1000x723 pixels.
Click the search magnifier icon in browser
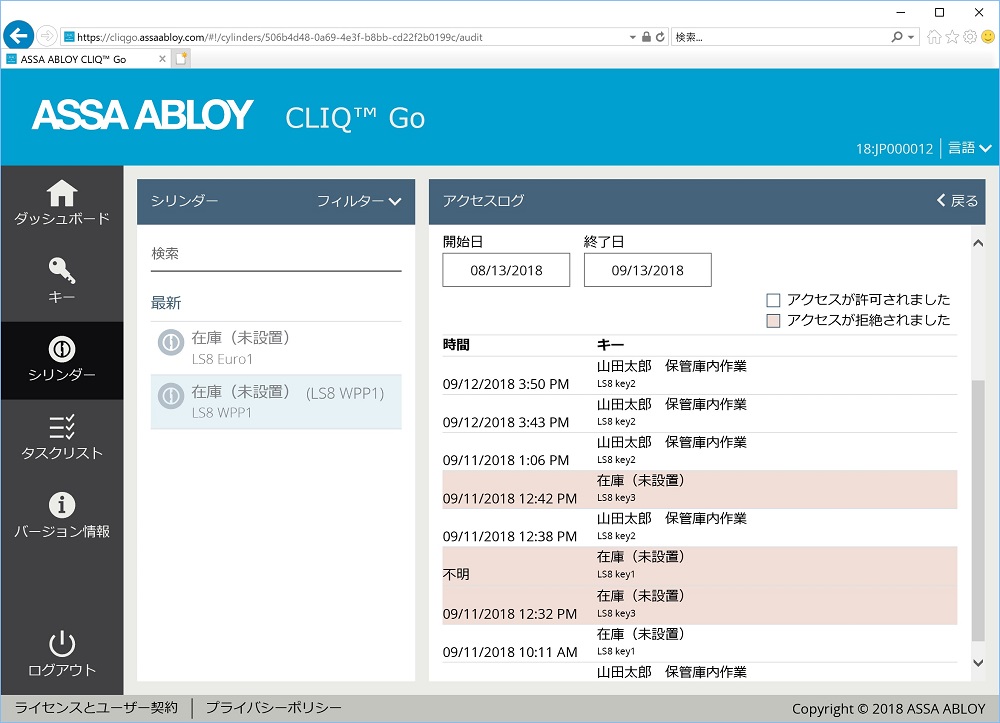point(897,37)
